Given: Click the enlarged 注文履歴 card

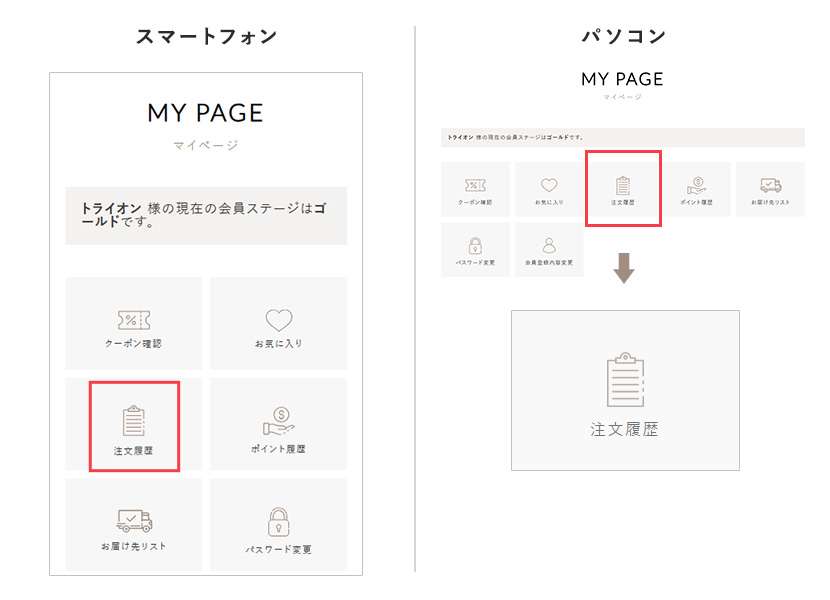Looking at the screenshot, I should point(625,390).
